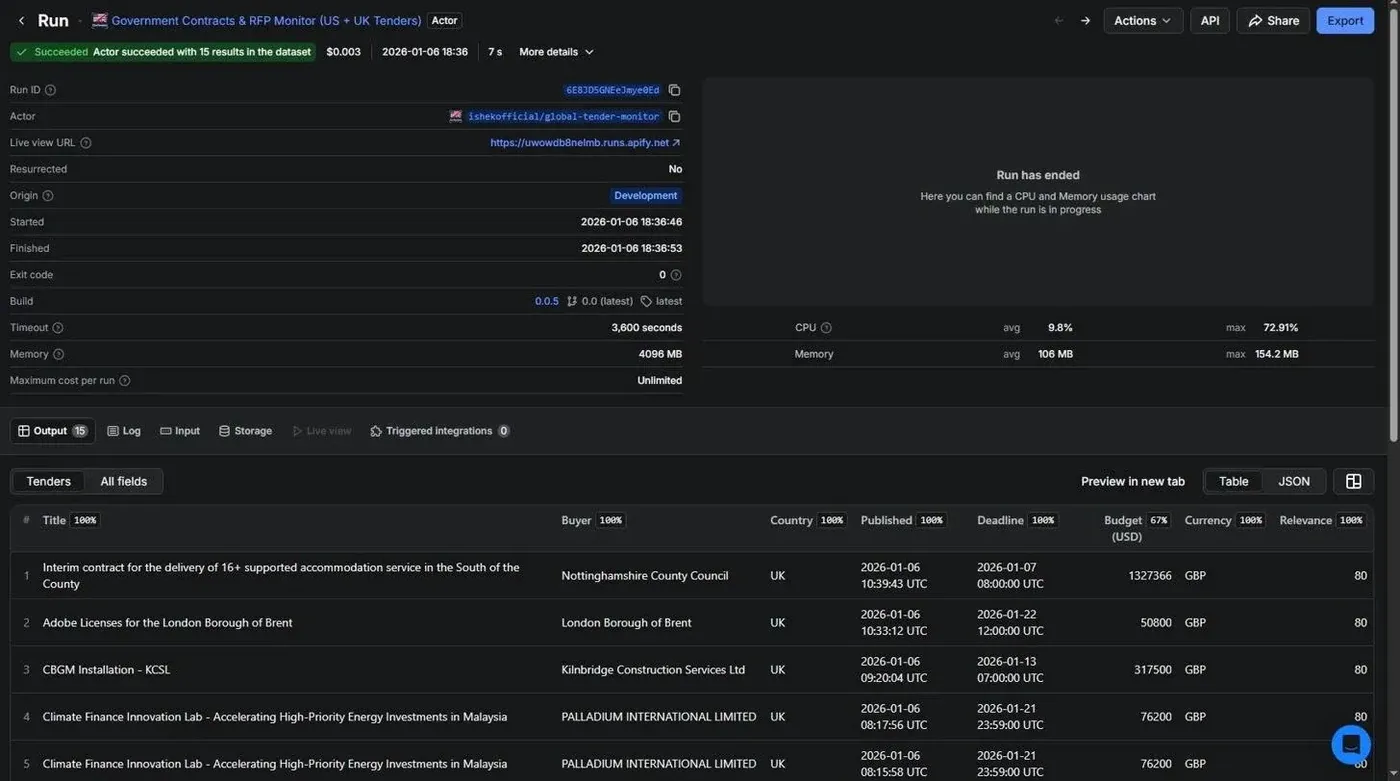Select the Adobe Licenses for Brent title
The image size is (1400, 781).
tap(168, 623)
